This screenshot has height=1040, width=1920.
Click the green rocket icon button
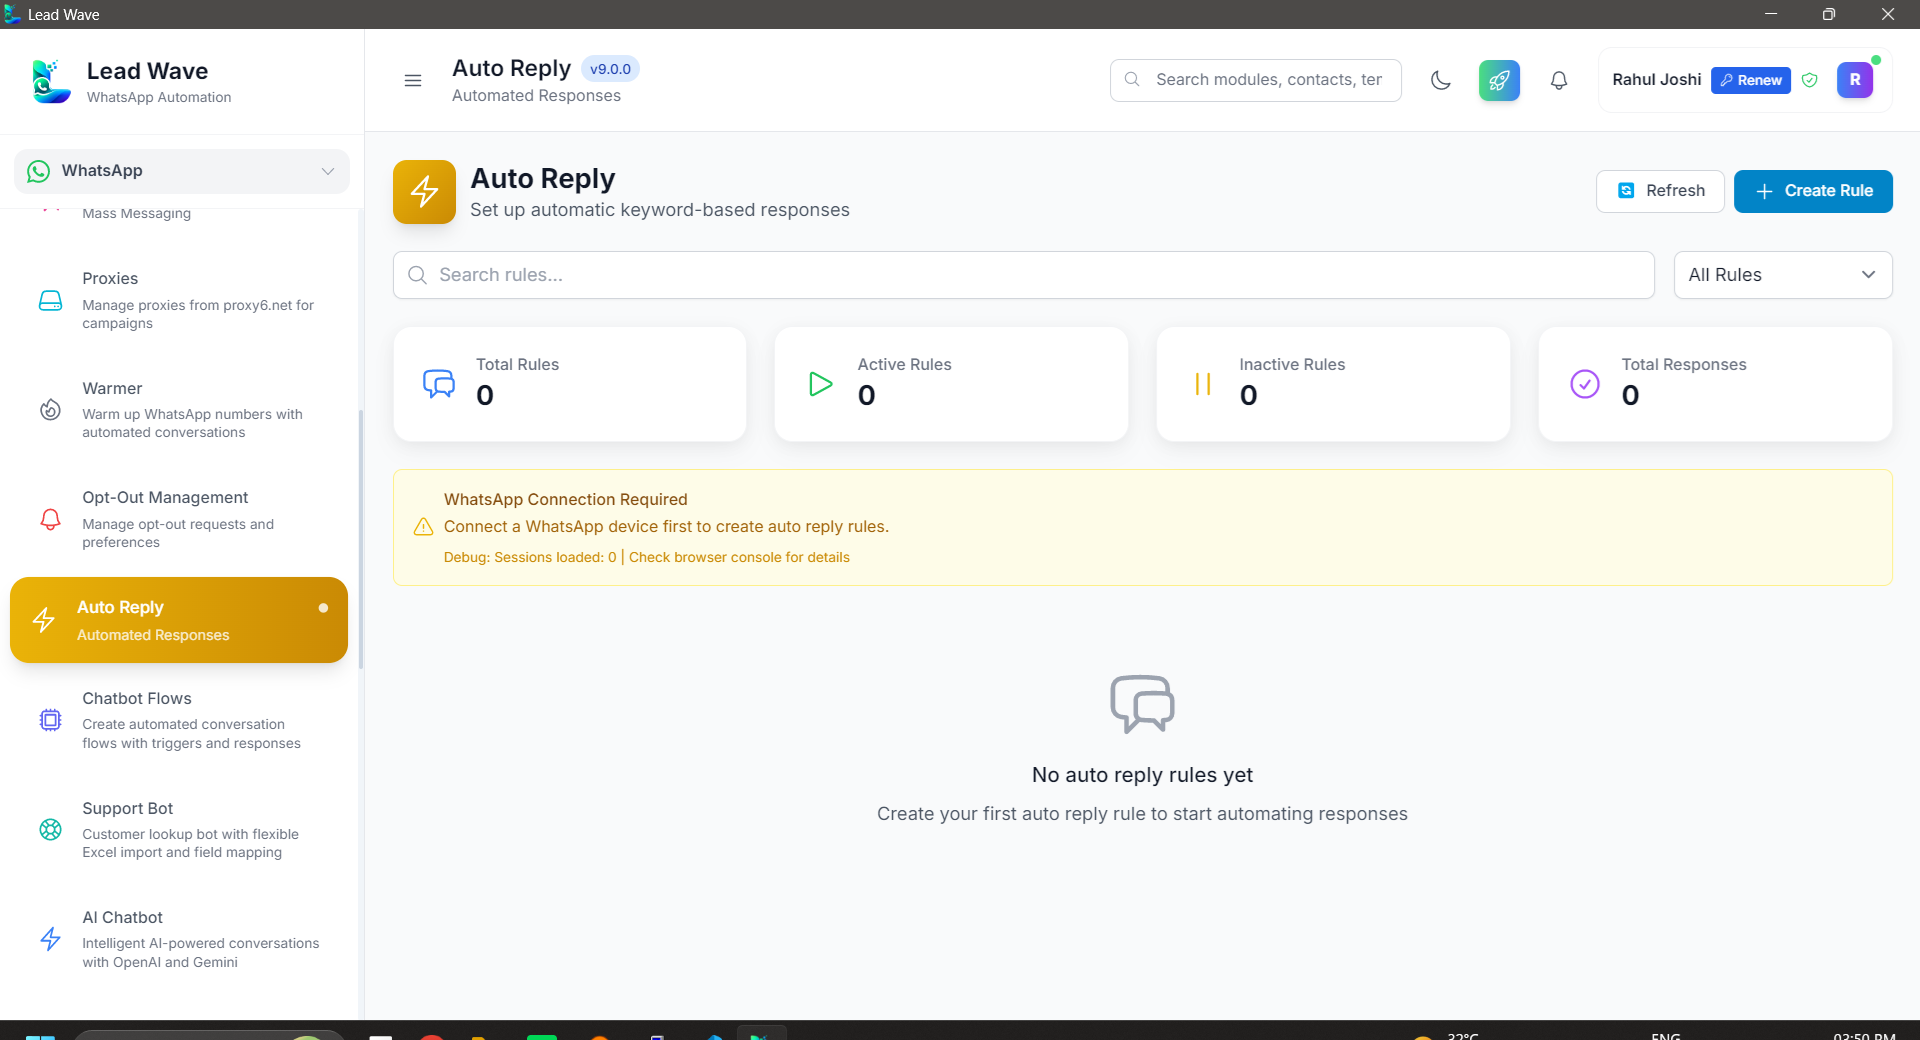1499,80
